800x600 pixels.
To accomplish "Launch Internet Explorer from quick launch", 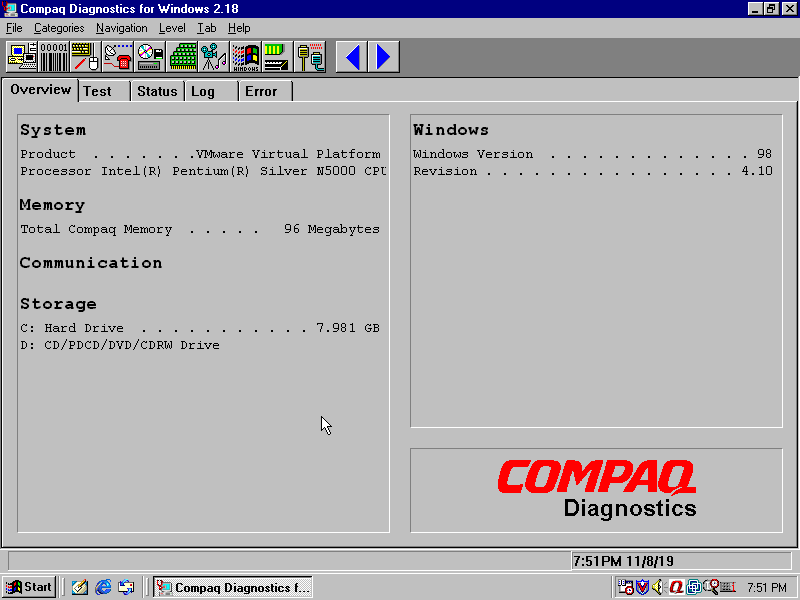I will pos(103,587).
